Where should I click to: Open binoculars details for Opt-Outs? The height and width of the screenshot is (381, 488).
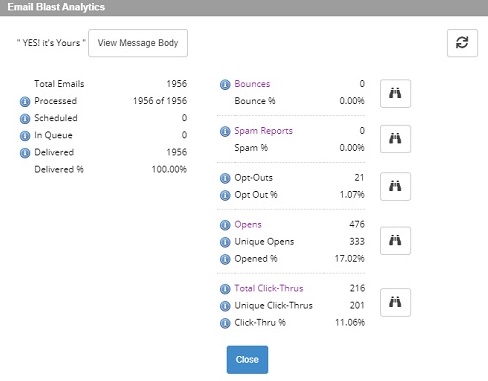[x=395, y=186]
